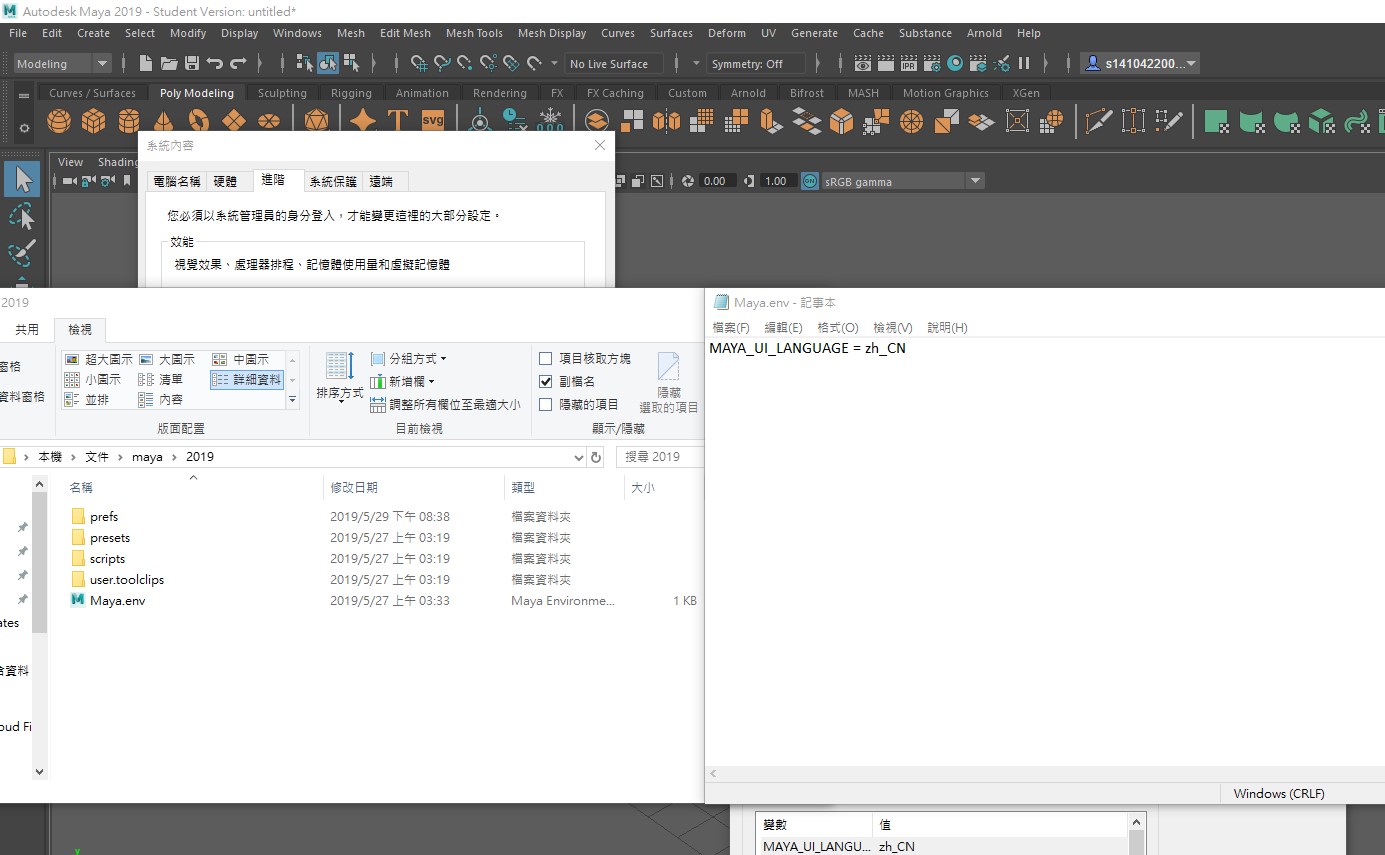The width and height of the screenshot is (1385, 855).
Task: Click the SVG import shelf icon
Action: [432, 121]
